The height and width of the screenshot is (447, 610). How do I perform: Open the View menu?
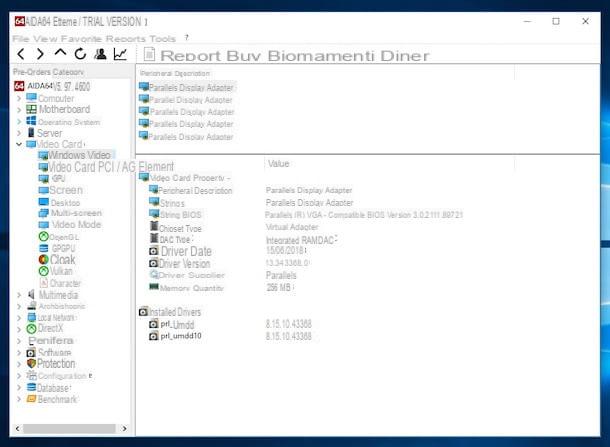pos(45,39)
